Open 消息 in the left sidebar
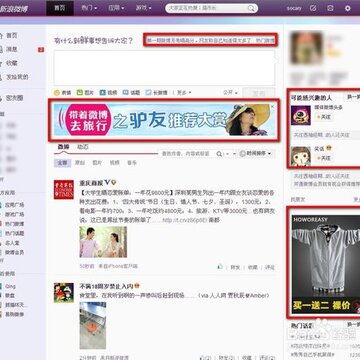The image size is (360, 360). pos(12,49)
